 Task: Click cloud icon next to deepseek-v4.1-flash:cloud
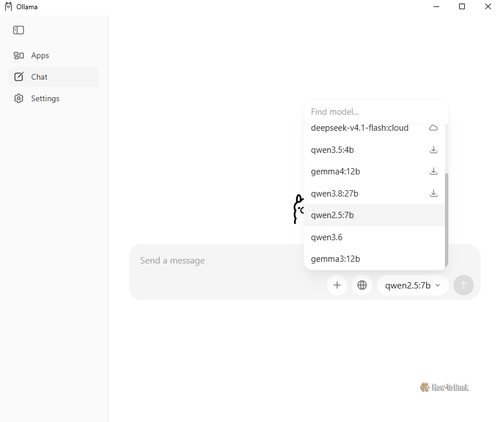point(433,128)
